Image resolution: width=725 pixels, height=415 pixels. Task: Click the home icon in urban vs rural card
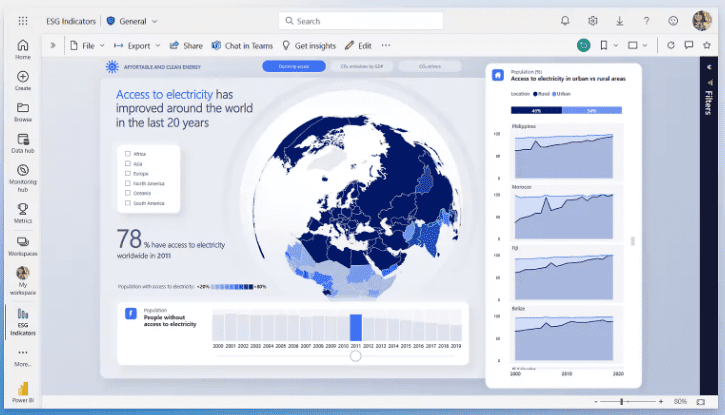(x=498, y=75)
